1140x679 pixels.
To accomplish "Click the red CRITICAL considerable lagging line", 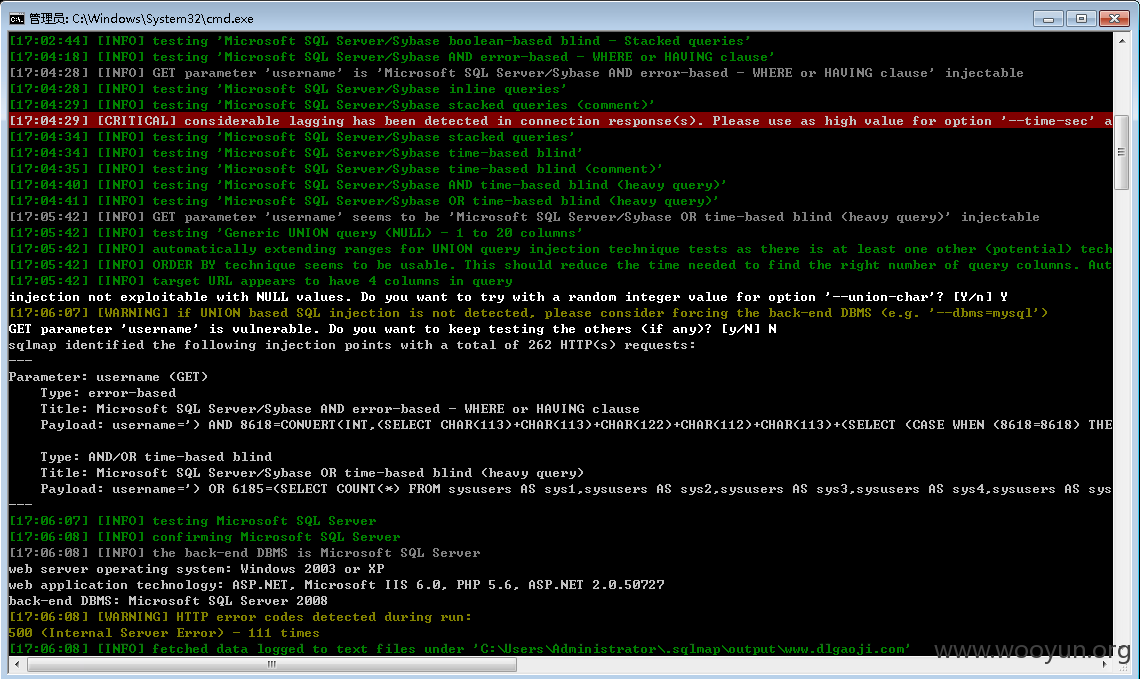I will pos(561,121).
